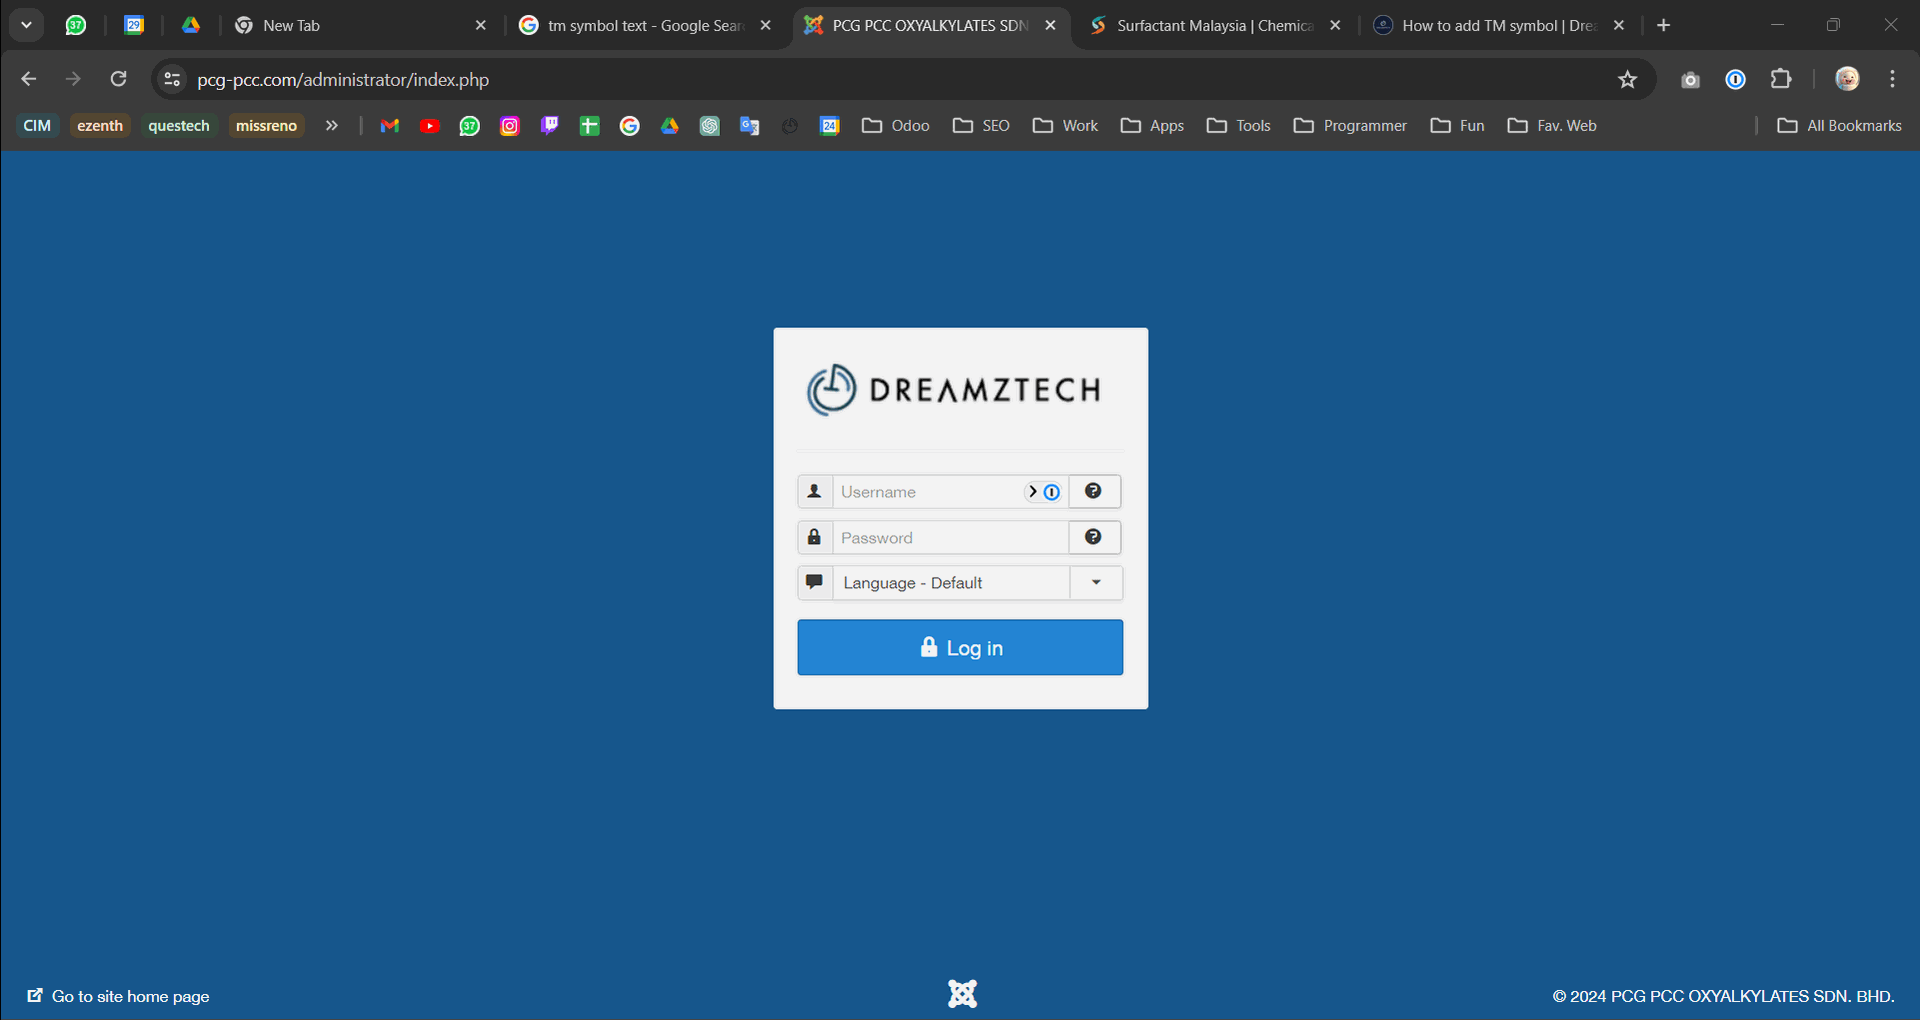Go back to previous page
Viewport: 1920px width, 1020px height.
tap(29, 79)
